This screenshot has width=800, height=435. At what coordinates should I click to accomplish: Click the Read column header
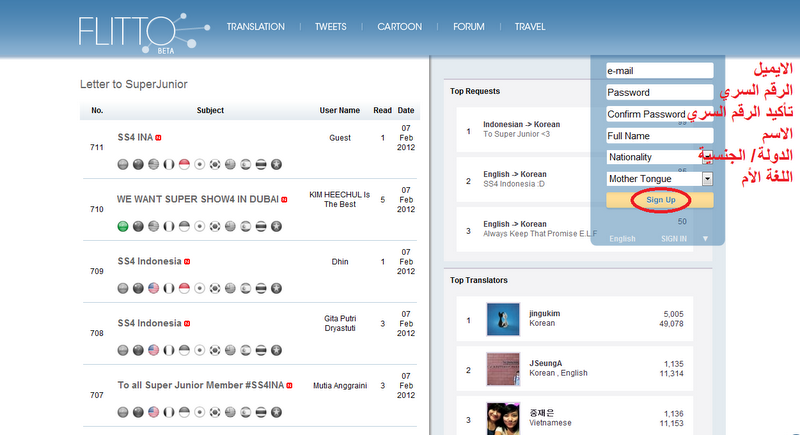[x=382, y=110]
